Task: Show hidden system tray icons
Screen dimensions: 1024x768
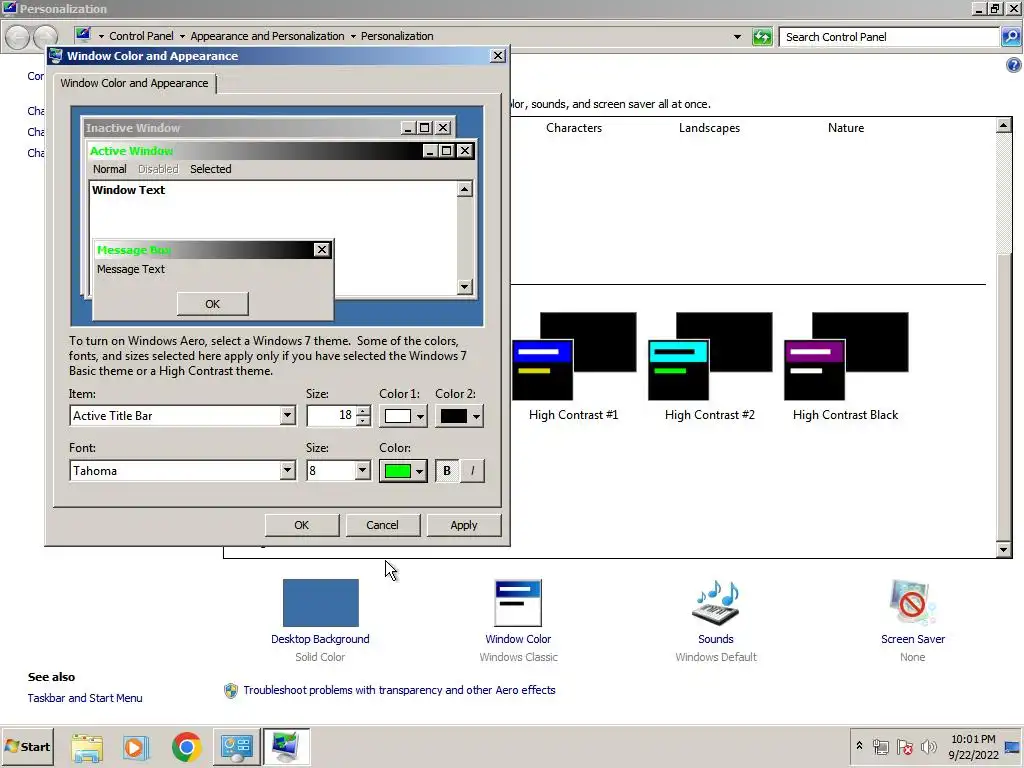Action: click(x=859, y=746)
